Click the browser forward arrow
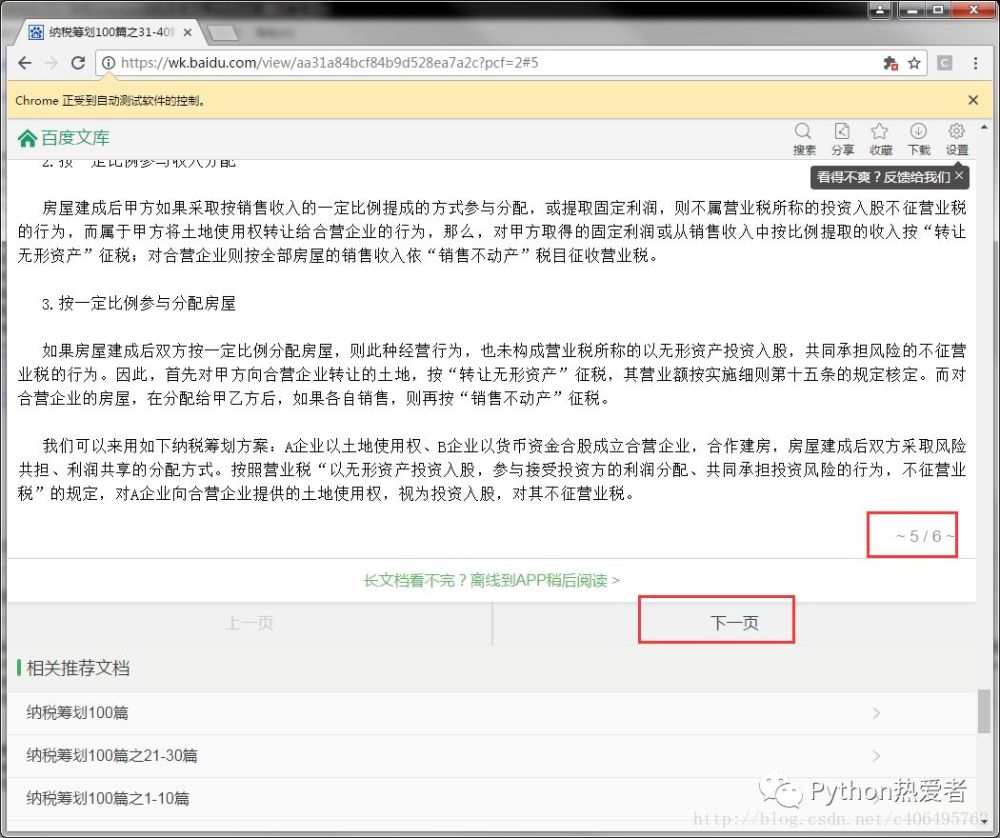The image size is (1000, 838). pos(51,62)
